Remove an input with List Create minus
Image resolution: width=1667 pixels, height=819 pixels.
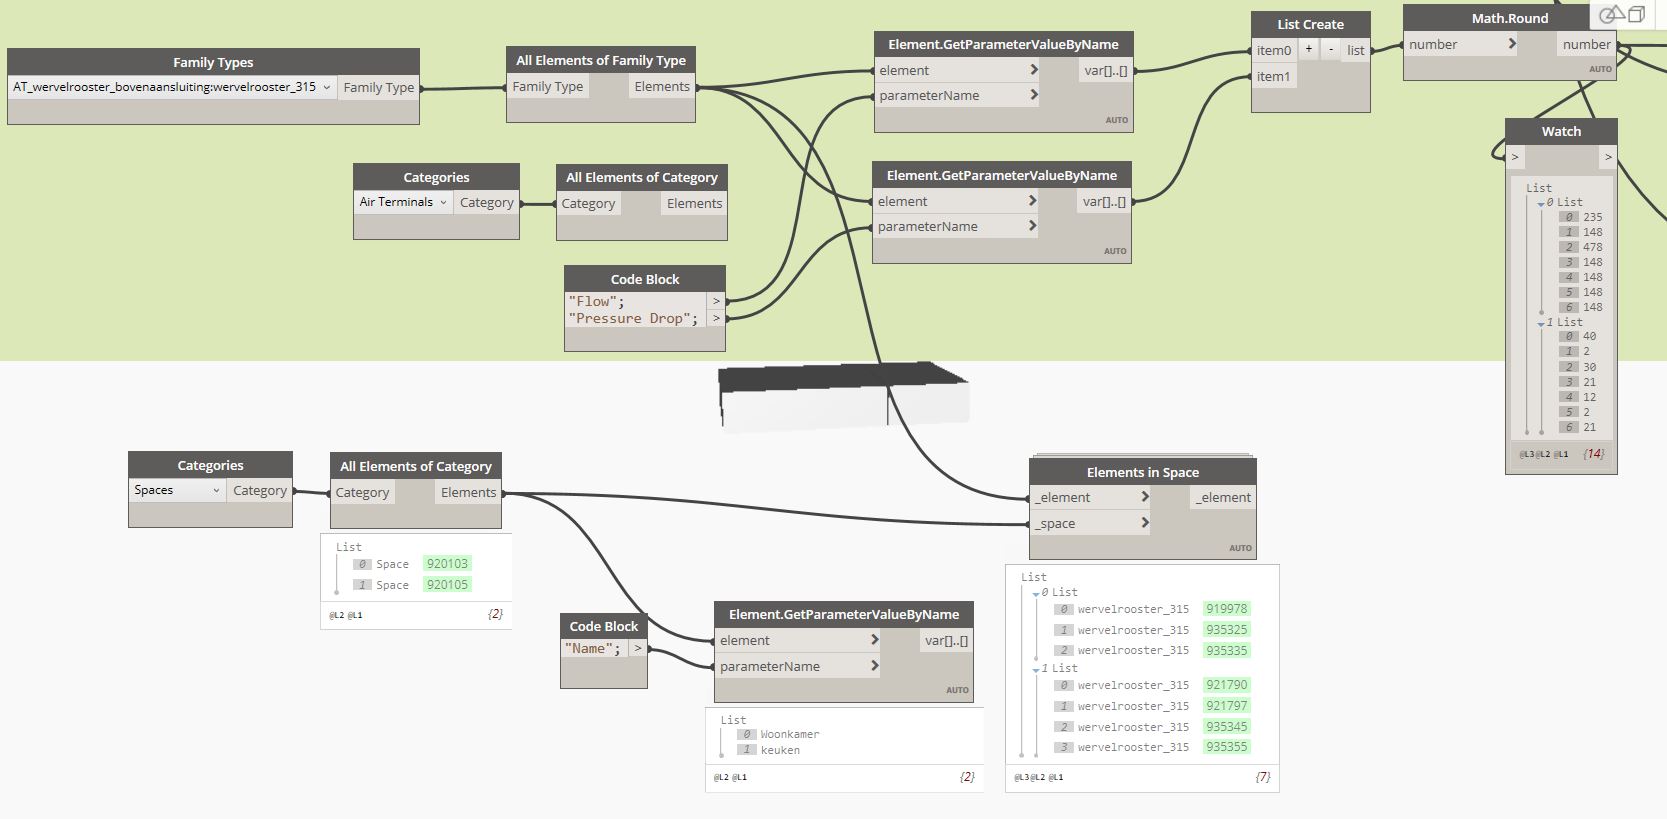pos(1331,49)
